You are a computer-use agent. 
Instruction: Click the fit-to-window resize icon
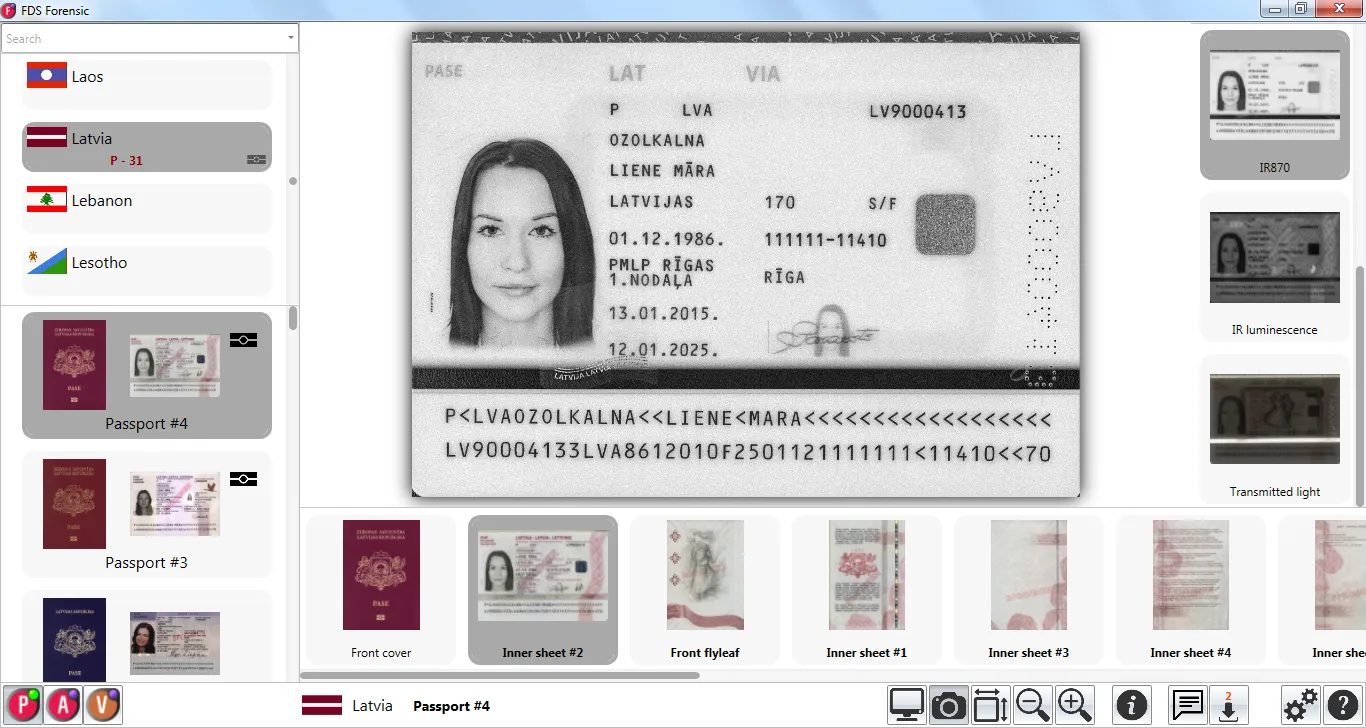(x=990, y=705)
